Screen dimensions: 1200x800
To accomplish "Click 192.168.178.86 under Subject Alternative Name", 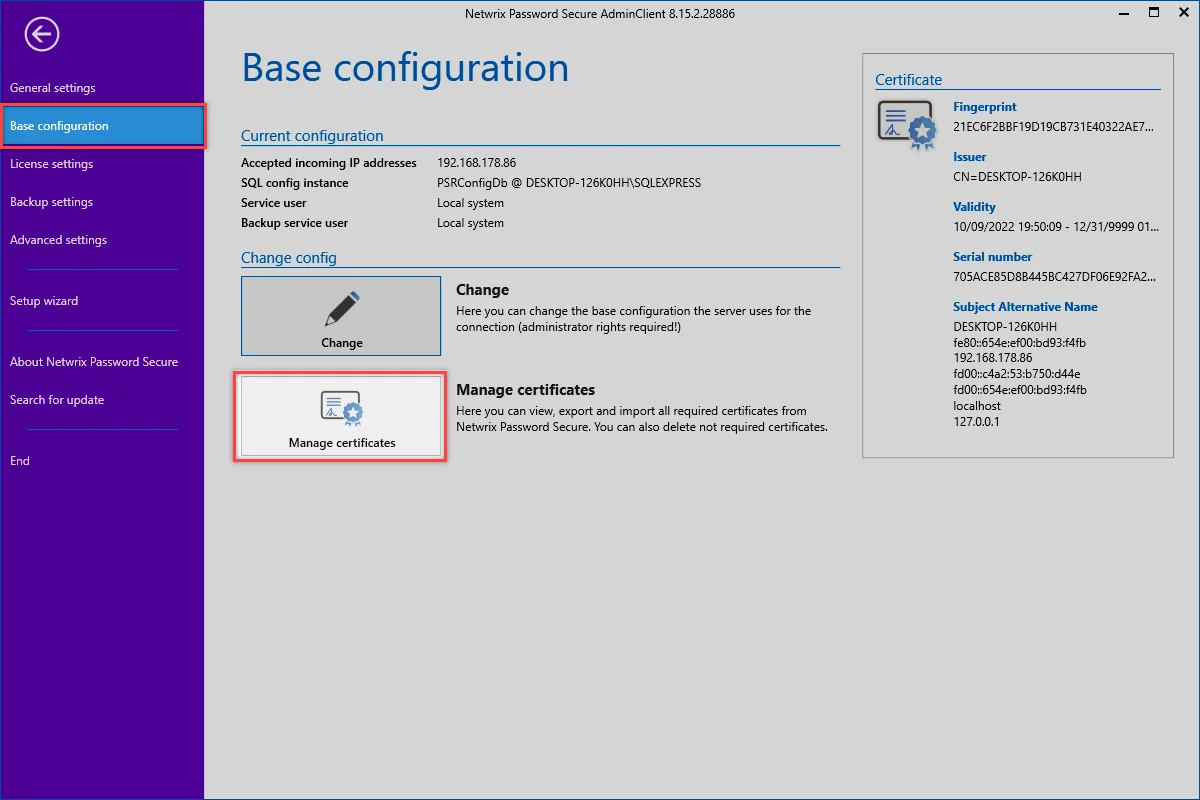I will [993, 358].
